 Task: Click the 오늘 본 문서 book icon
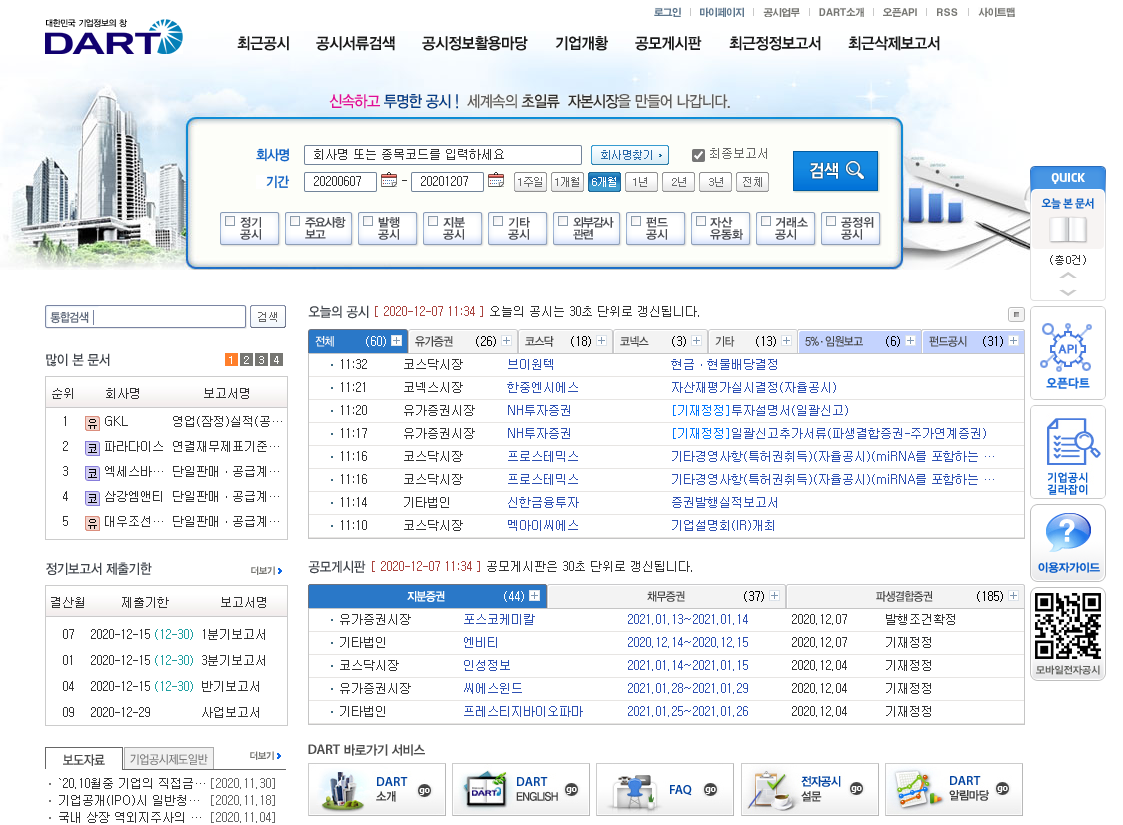(x=1067, y=230)
